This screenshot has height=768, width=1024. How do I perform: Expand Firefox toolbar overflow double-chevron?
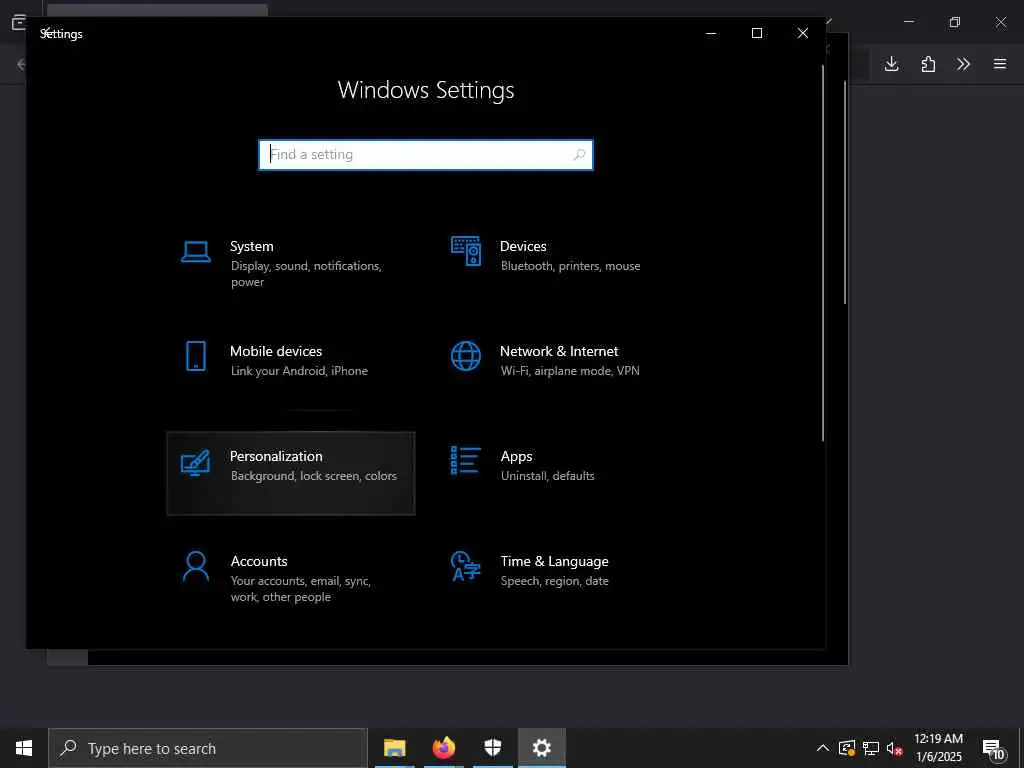(x=963, y=64)
